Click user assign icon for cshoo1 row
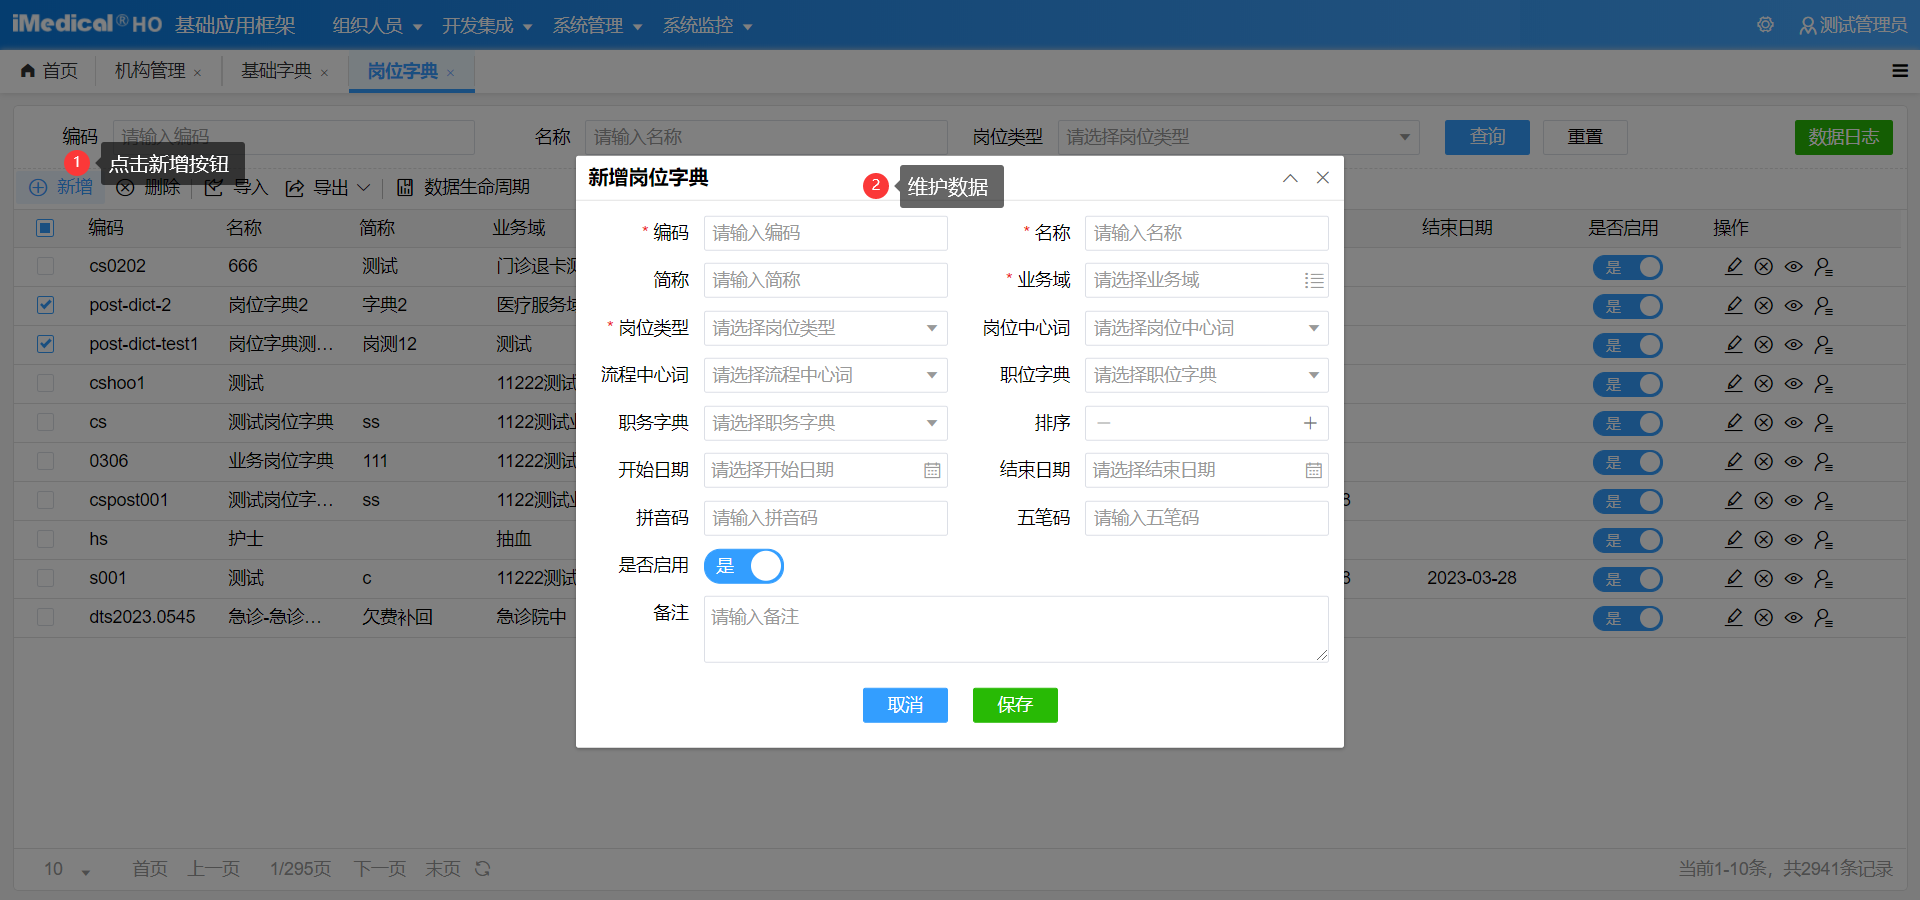This screenshot has height=900, width=1920. 1824,384
